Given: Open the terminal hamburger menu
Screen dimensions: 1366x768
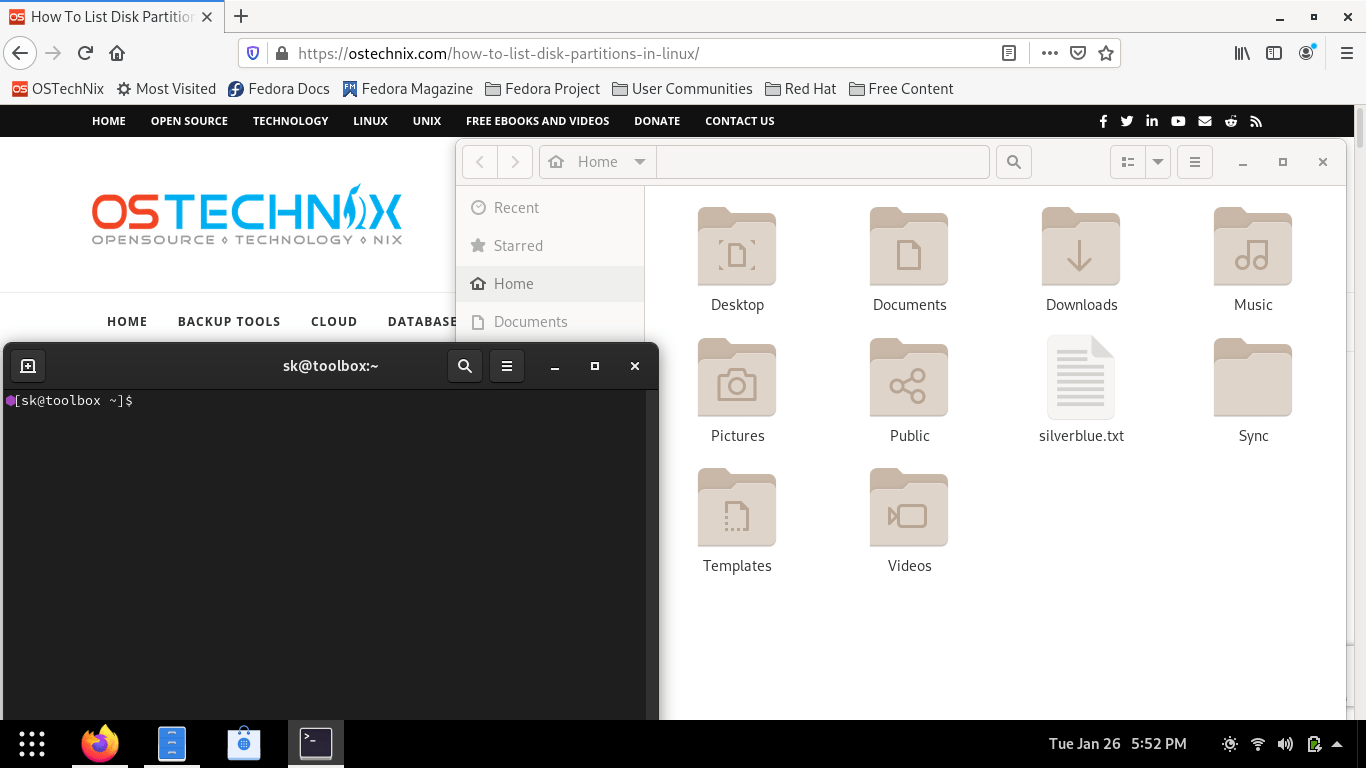Looking at the screenshot, I should (507, 365).
